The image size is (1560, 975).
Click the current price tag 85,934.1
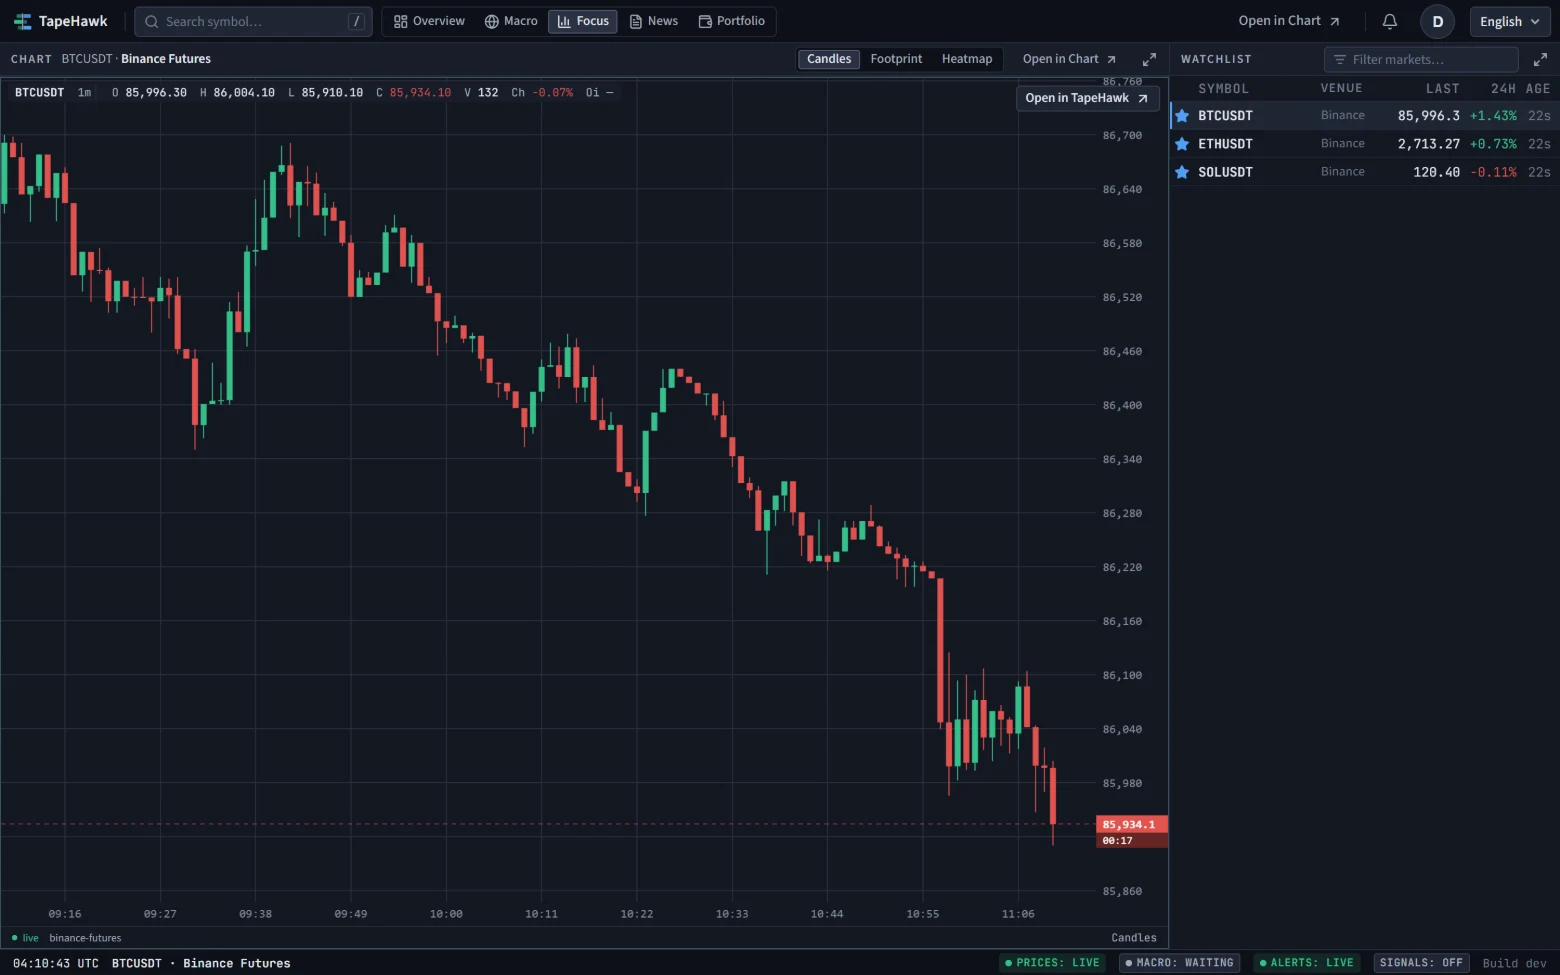[1132, 825]
